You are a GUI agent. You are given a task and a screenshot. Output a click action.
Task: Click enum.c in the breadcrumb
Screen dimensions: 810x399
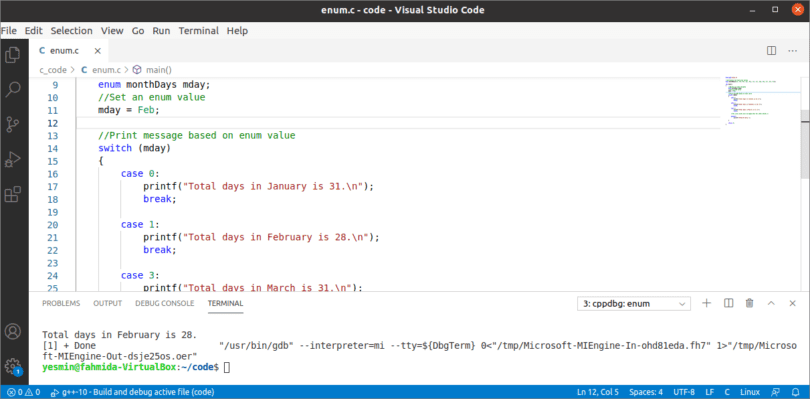tap(106, 70)
